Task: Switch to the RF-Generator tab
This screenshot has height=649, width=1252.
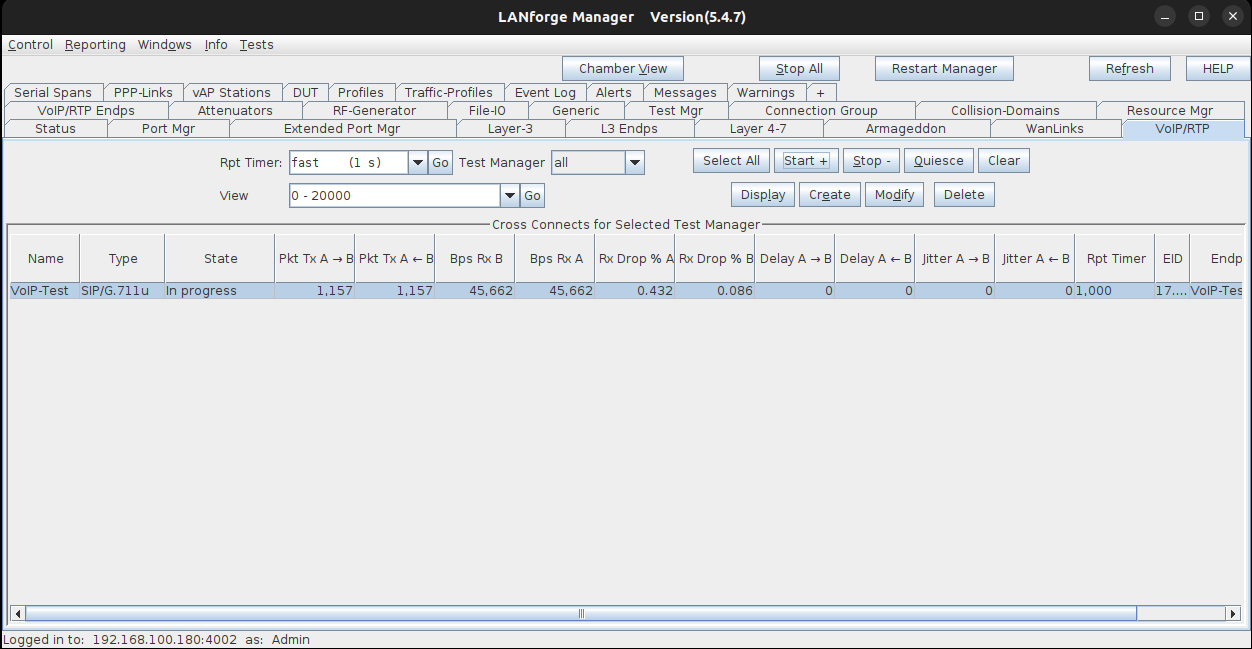Action: pyautogui.click(x=374, y=110)
